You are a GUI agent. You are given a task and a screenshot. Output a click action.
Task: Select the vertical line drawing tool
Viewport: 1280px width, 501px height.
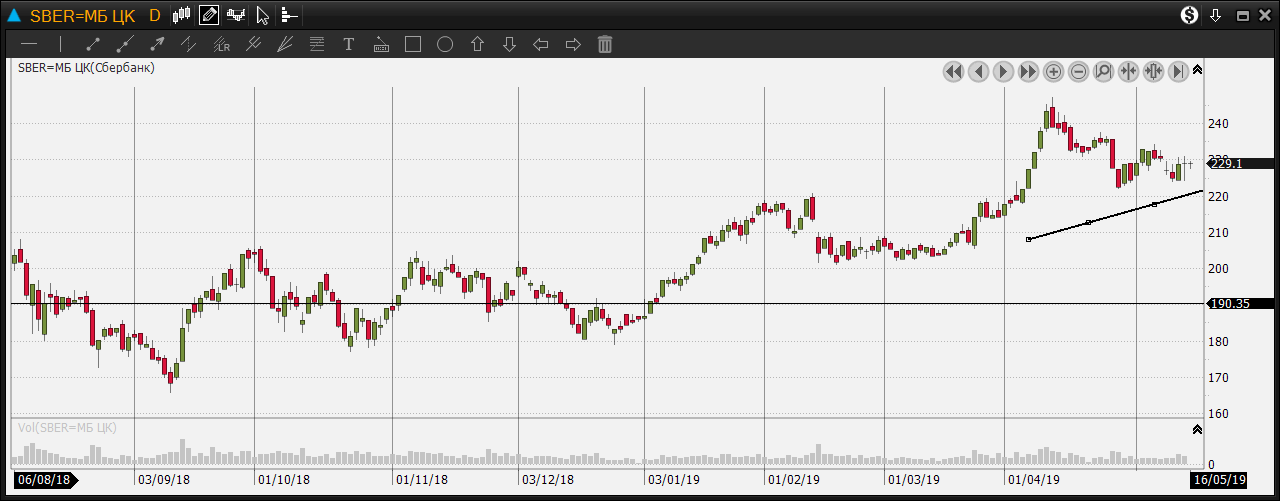(60, 44)
